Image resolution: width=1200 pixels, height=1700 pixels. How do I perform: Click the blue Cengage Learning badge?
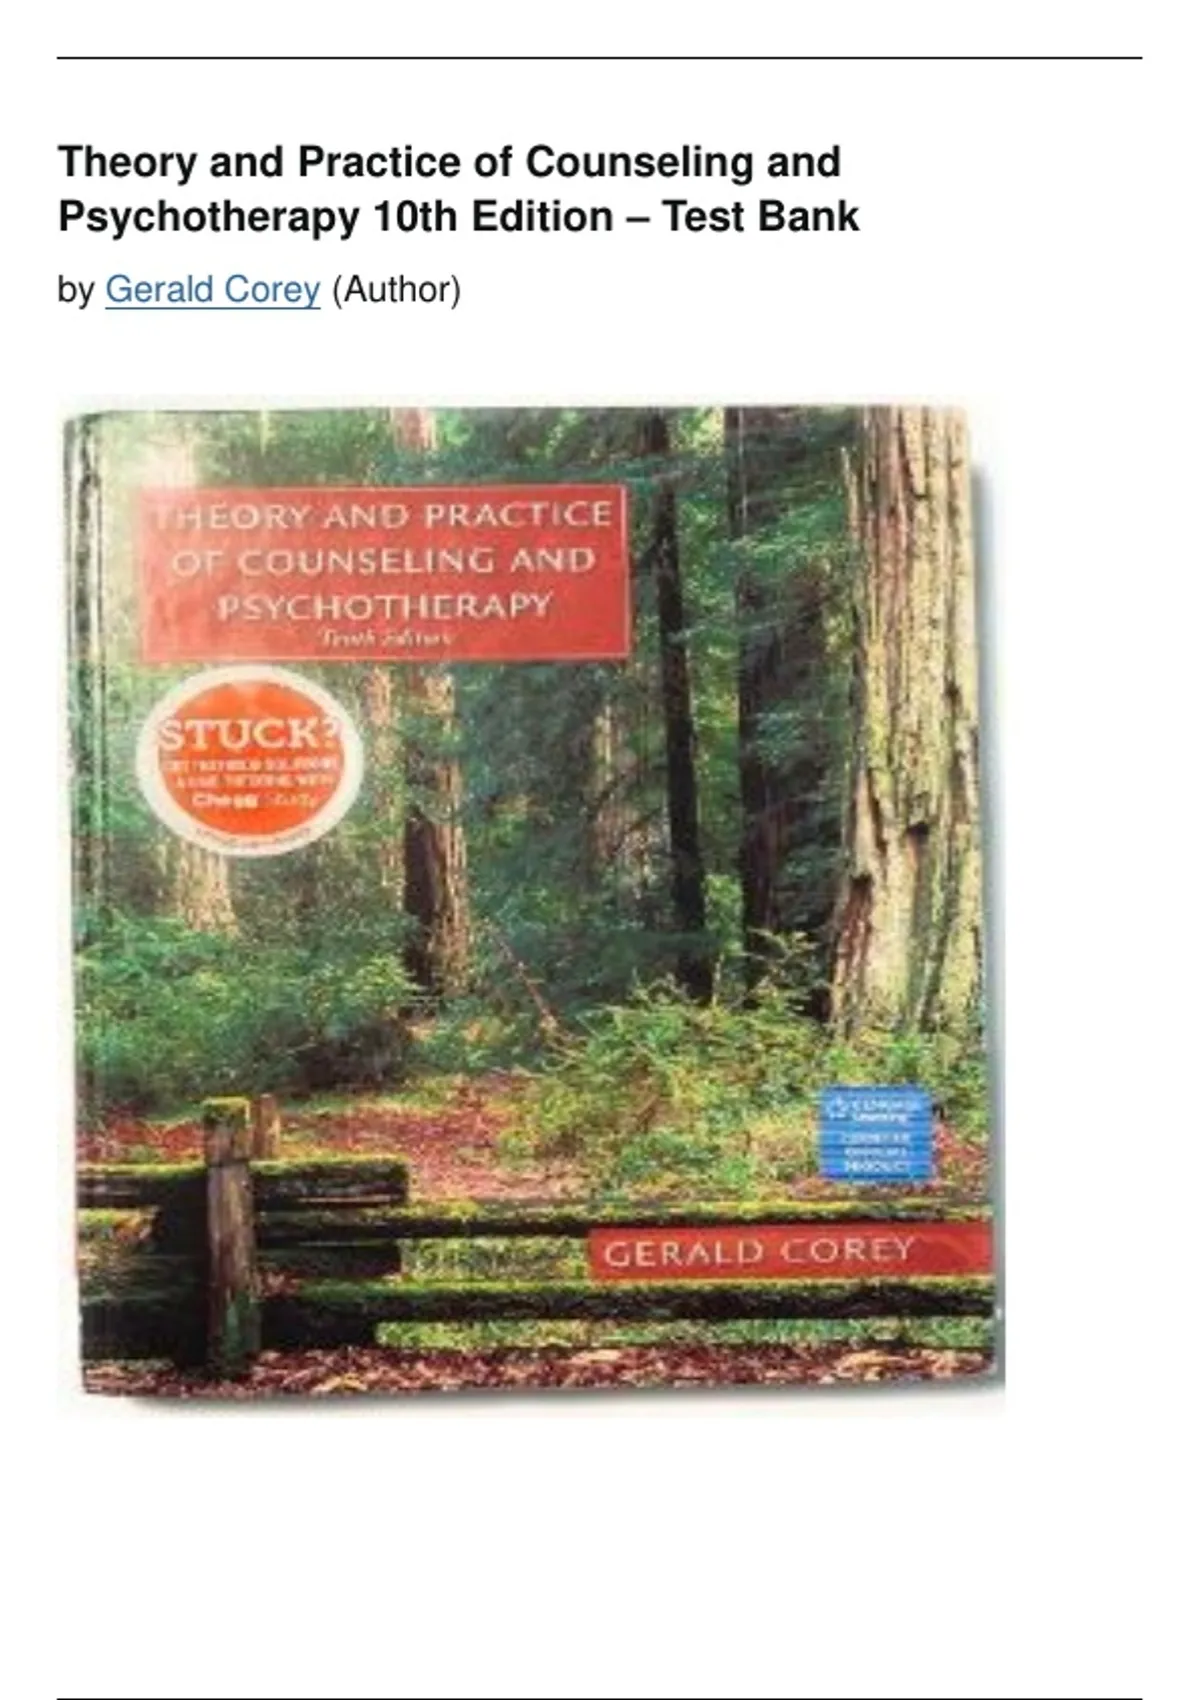coord(876,1133)
